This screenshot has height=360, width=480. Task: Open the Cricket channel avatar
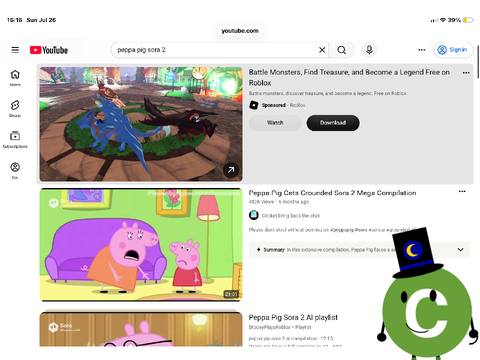tap(254, 215)
